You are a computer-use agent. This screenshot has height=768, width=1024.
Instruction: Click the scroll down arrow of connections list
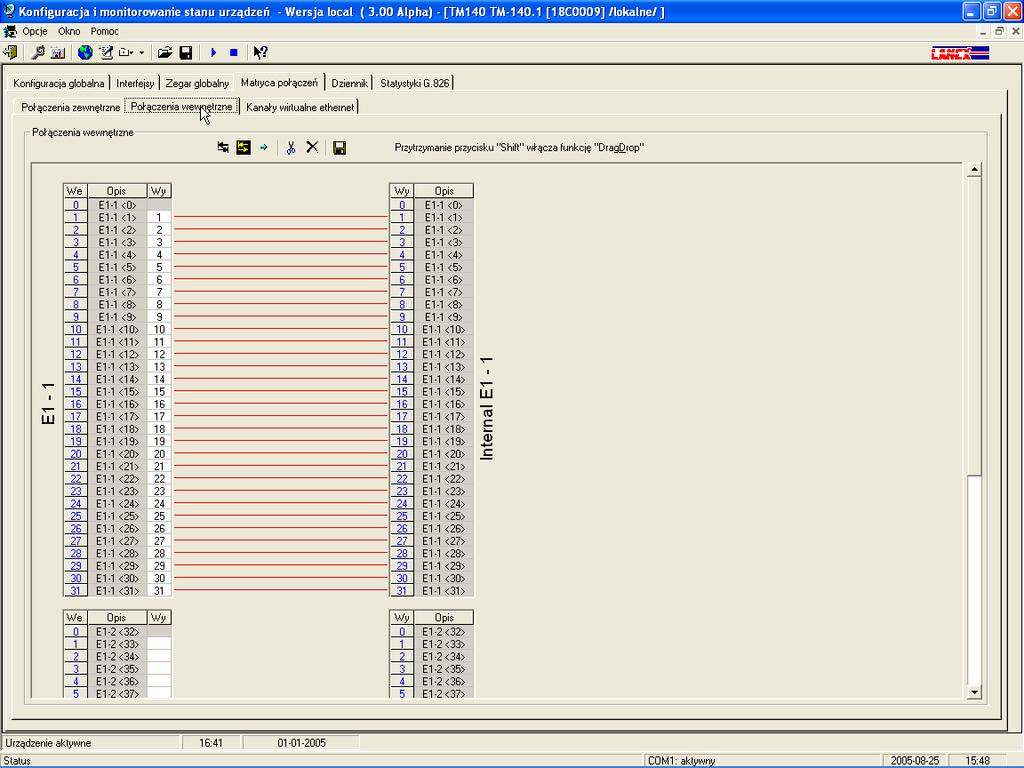pos(974,692)
